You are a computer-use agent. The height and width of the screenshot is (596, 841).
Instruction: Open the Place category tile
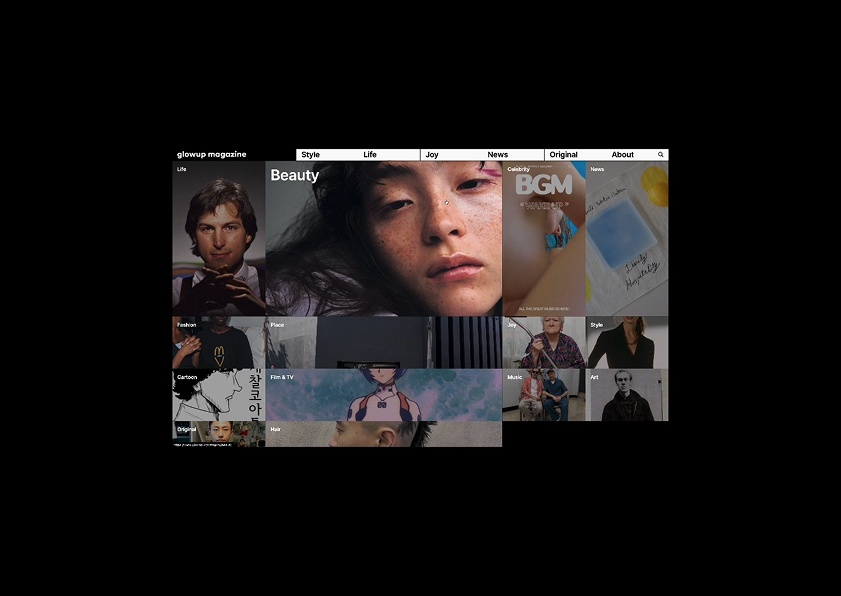click(x=384, y=344)
